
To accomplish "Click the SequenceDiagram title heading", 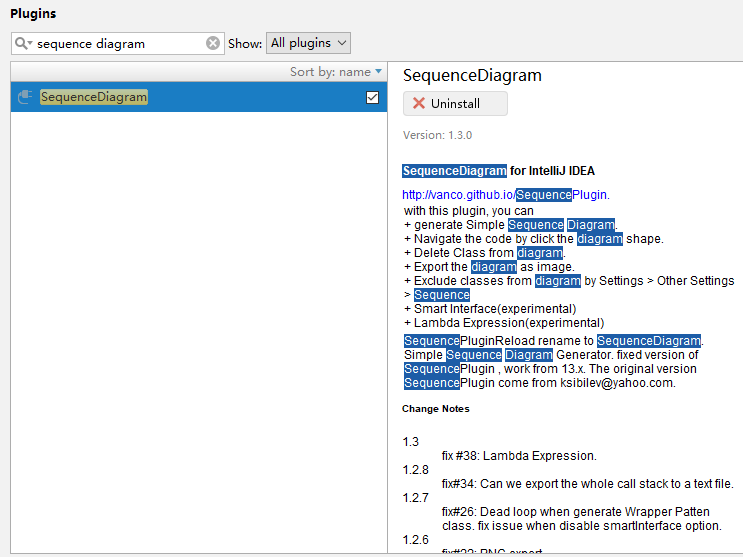I will [472, 75].
